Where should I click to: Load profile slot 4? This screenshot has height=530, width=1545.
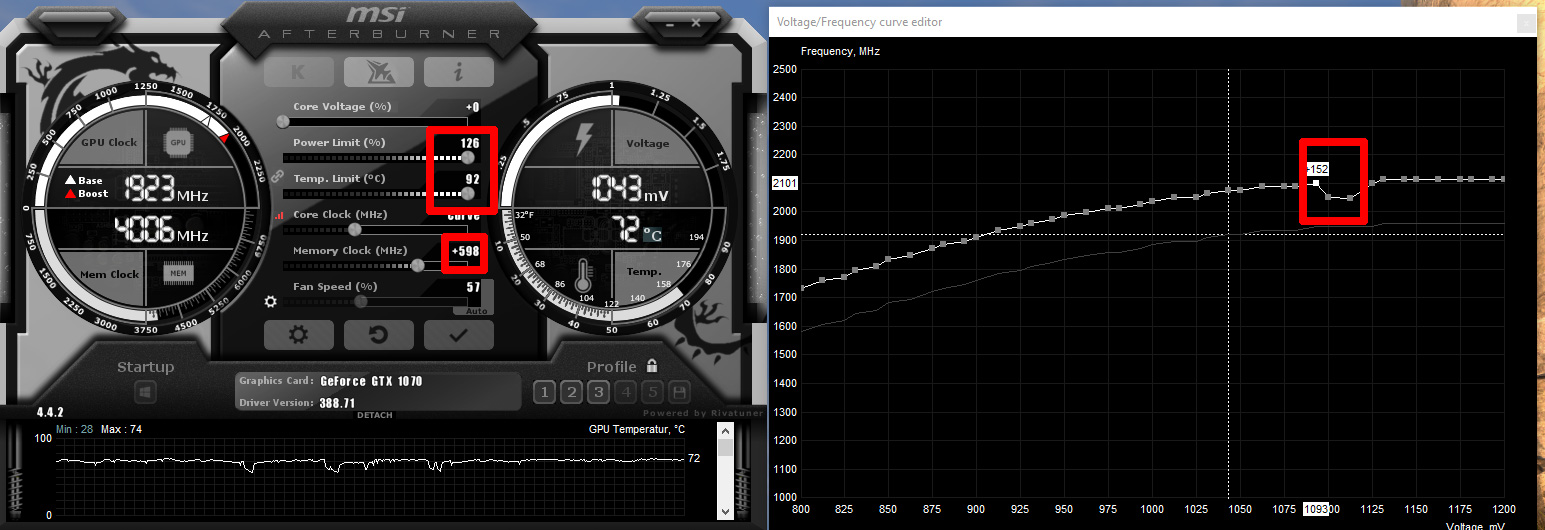pos(626,392)
